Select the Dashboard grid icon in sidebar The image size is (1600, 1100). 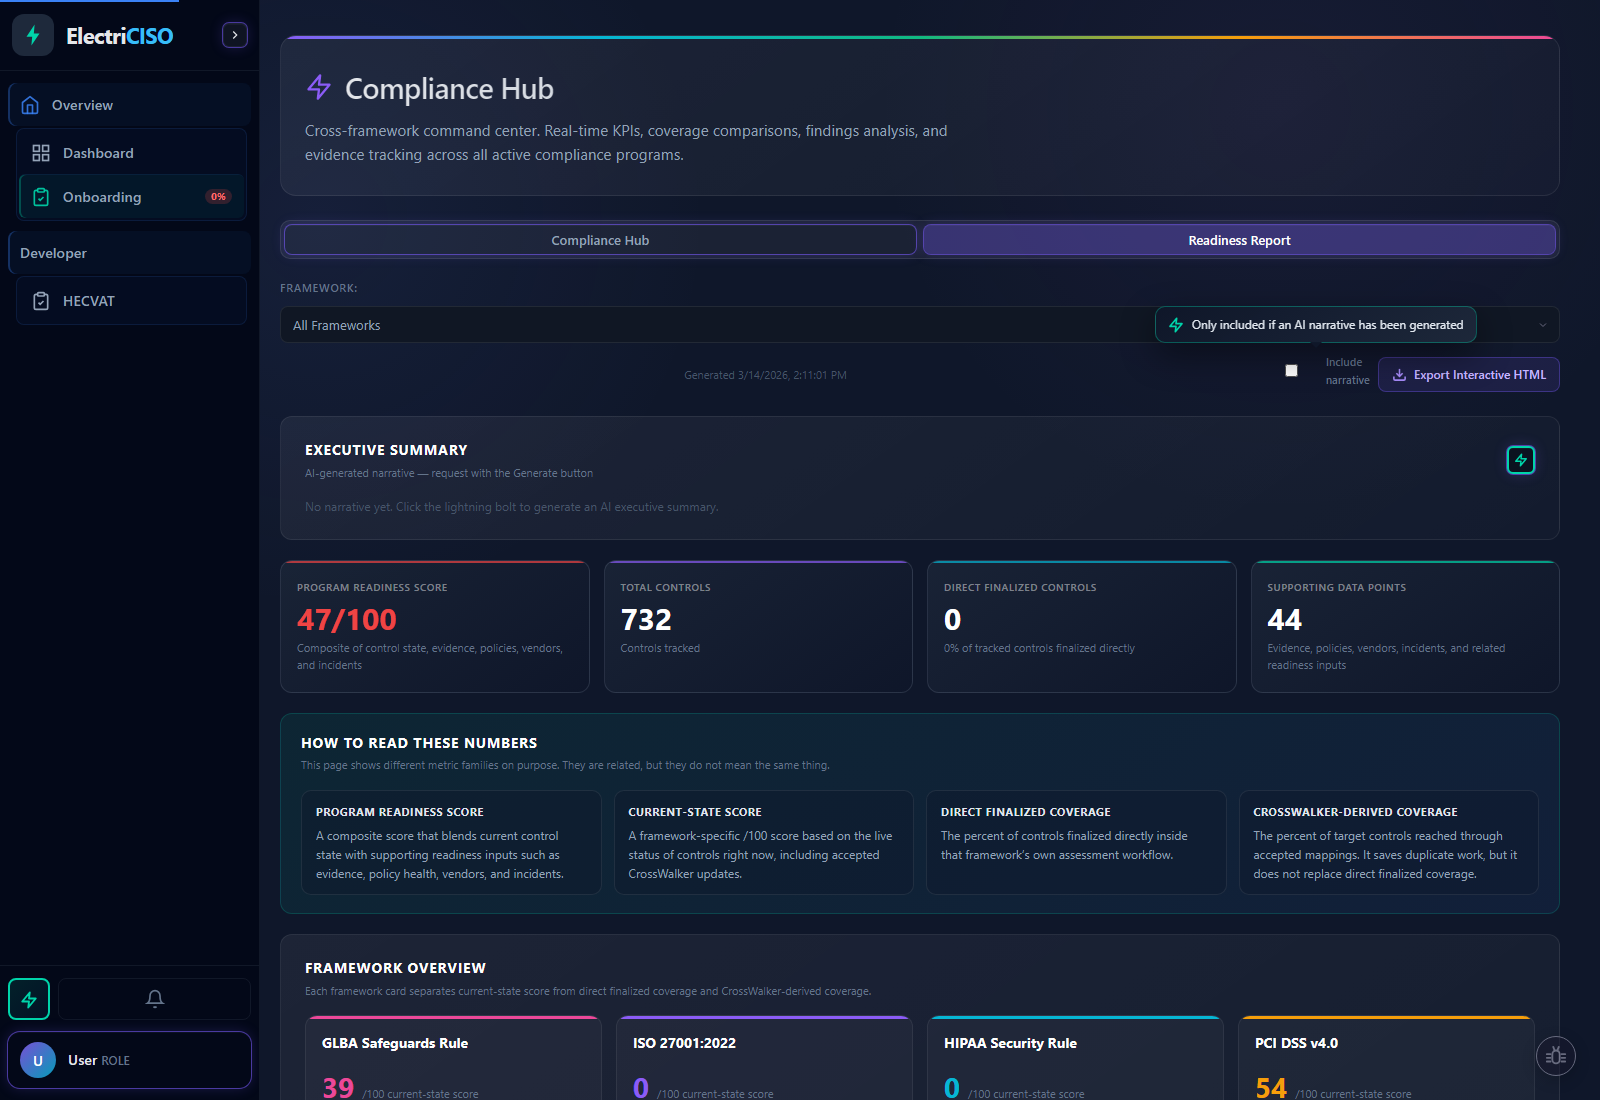[x=41, y=152]
